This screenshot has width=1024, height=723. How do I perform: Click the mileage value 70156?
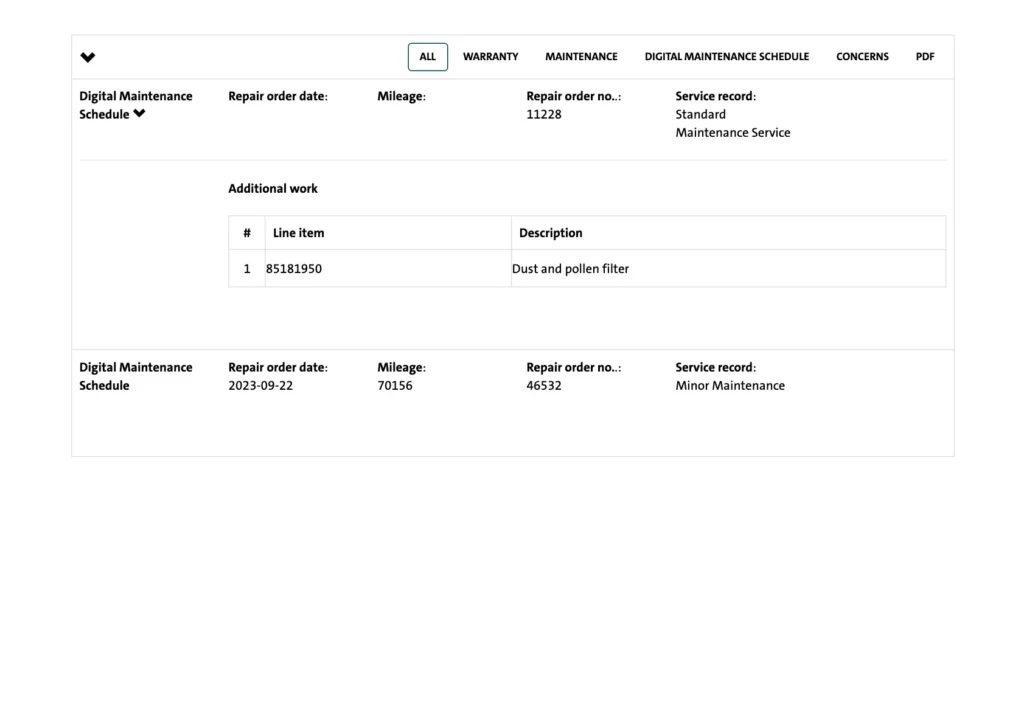click(394, 386)
